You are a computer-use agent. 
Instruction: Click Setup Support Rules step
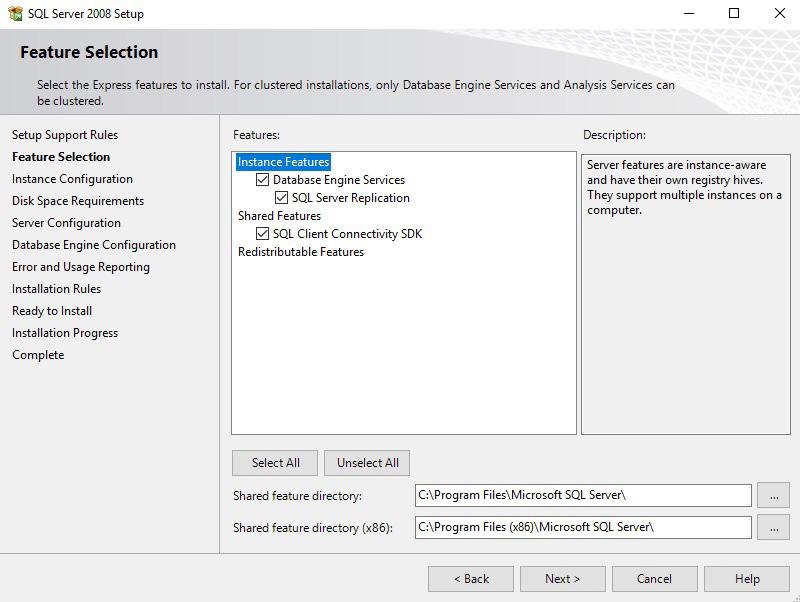65,135
